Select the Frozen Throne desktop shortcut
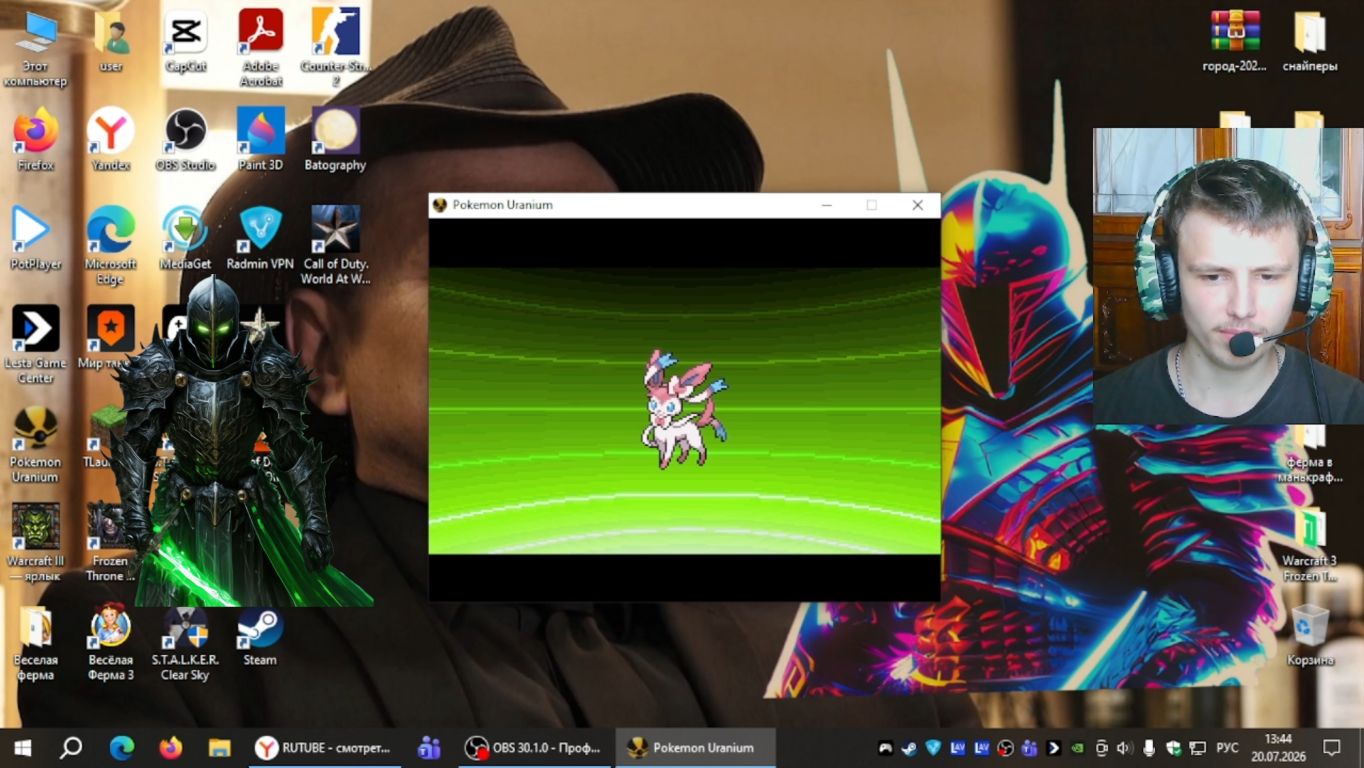The height and width of the screenshot is (768, 1364). (109, 542)
